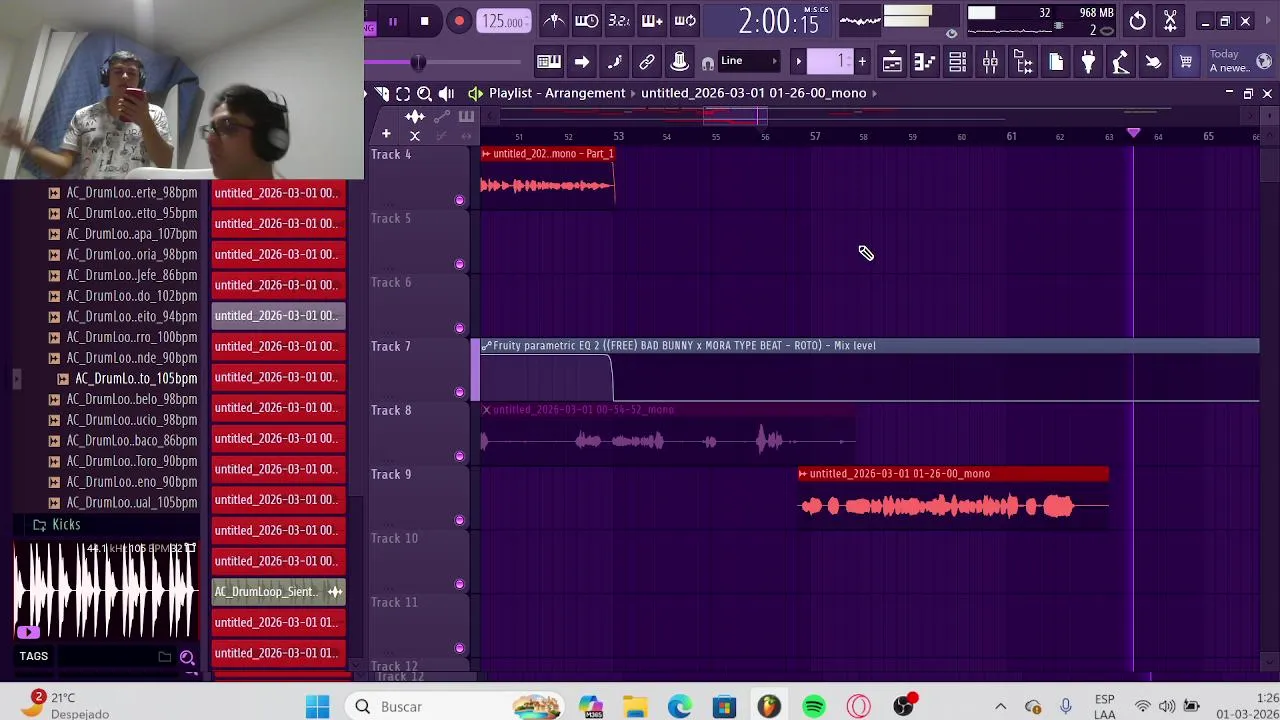Viewport: 1280px width, 720px height.
Task: Open the Mixer view icon
Action: click(990, 62)
